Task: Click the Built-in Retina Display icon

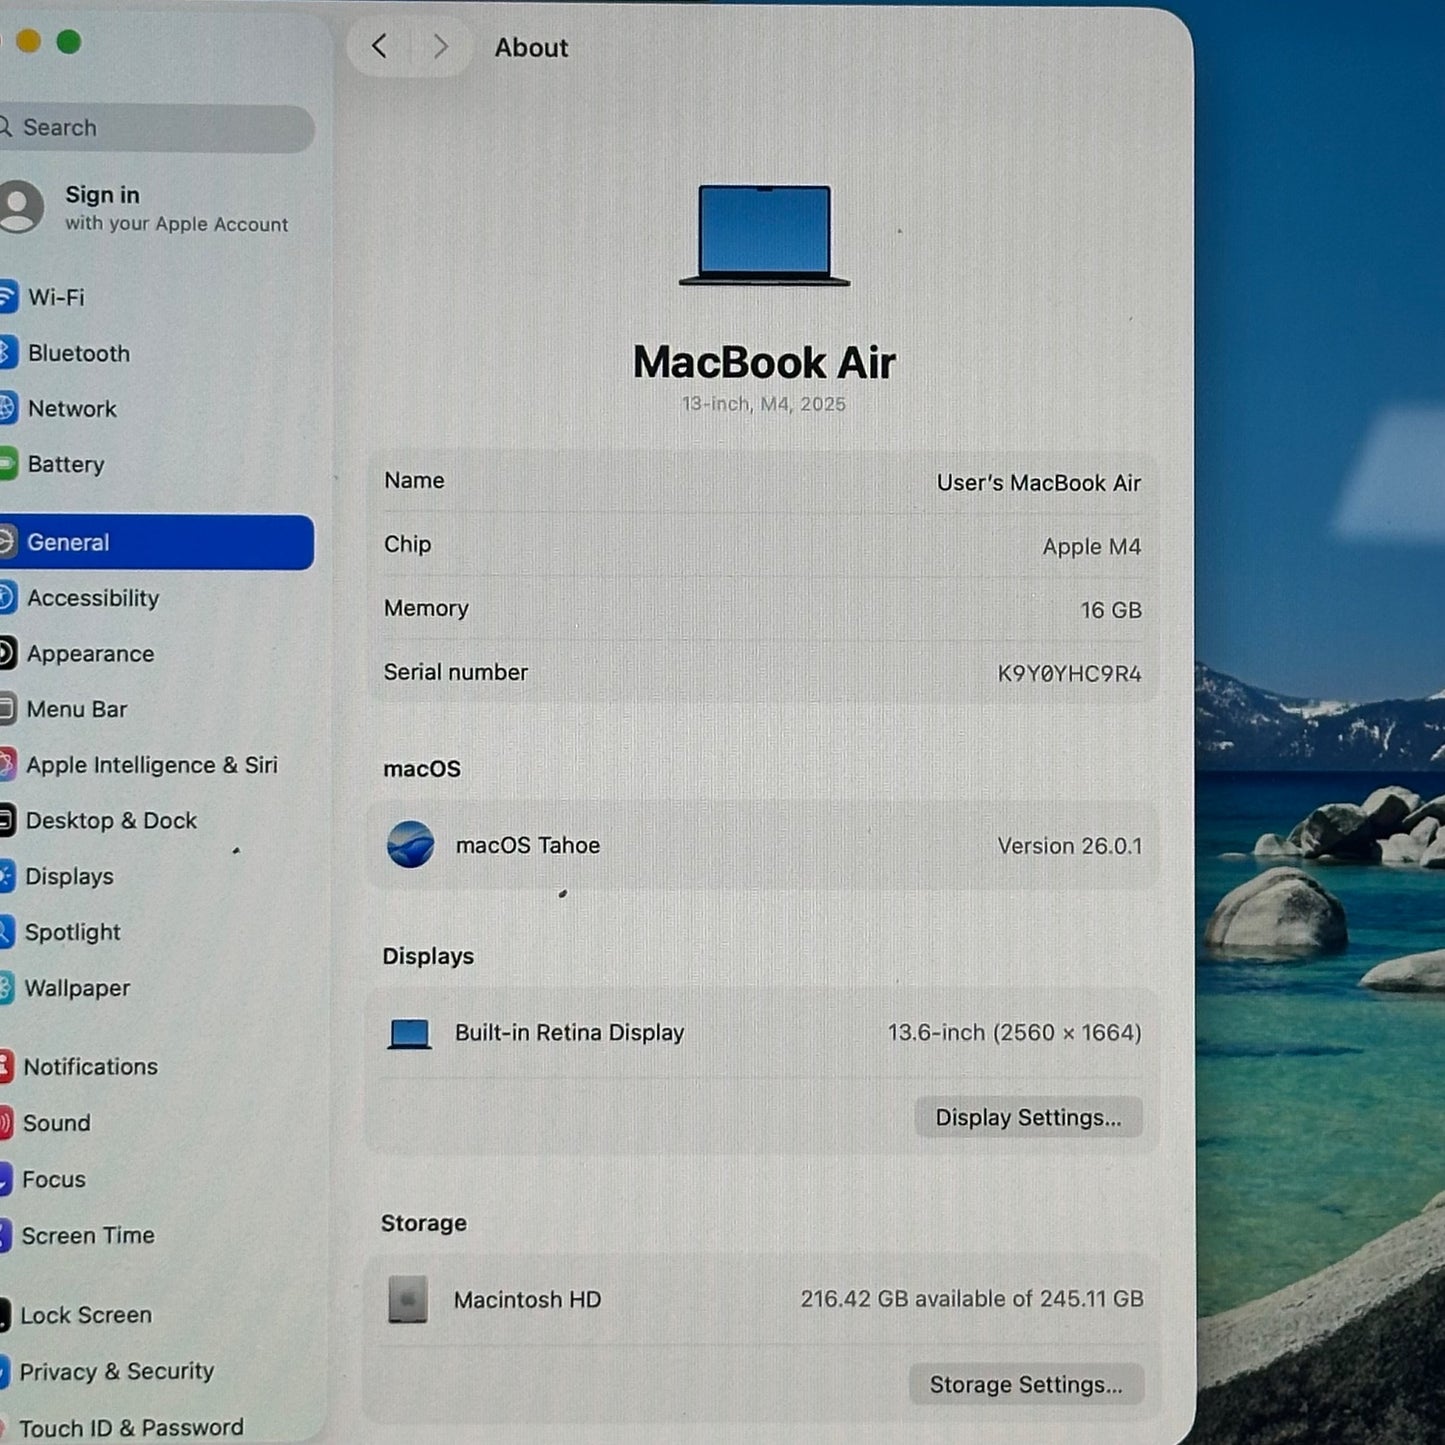Action: pos(409,1033)
